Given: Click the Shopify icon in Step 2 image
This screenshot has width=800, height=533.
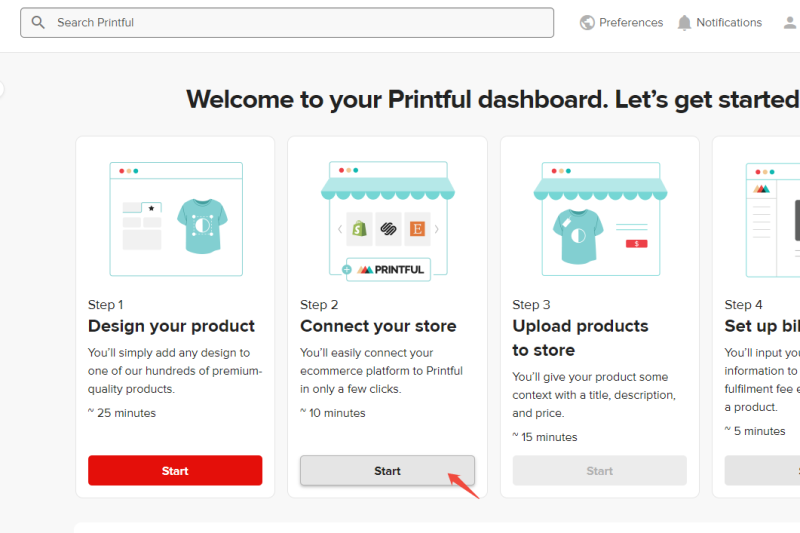Looking at the screenshot, I should click(x=359, y=229).
